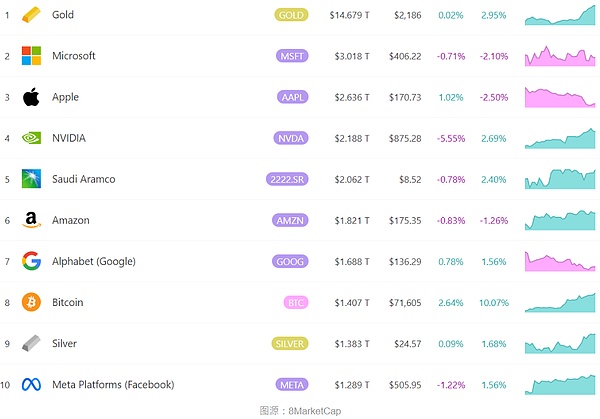Click the Bitcoin logo icon

31,302
